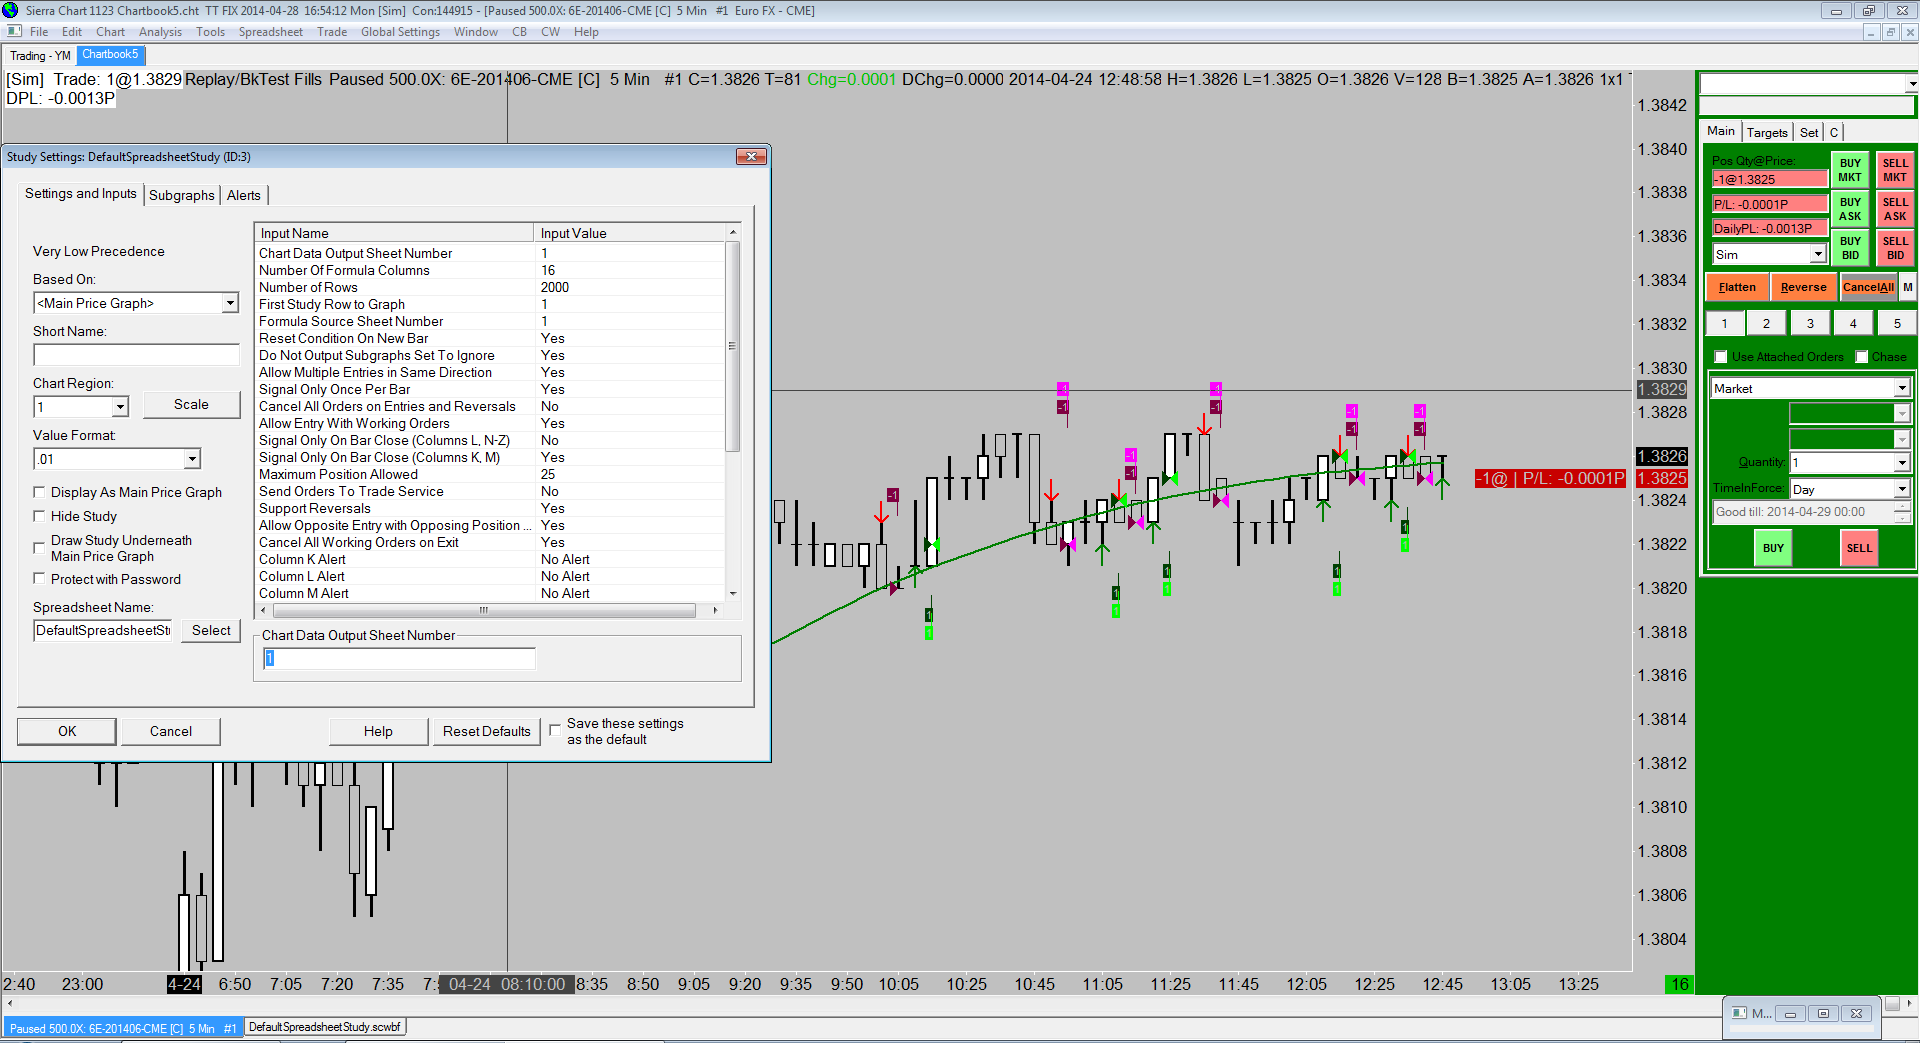Expand the Quantity dropdown
This screenshot has height=1043, width=1921.
click(1902, 463)
